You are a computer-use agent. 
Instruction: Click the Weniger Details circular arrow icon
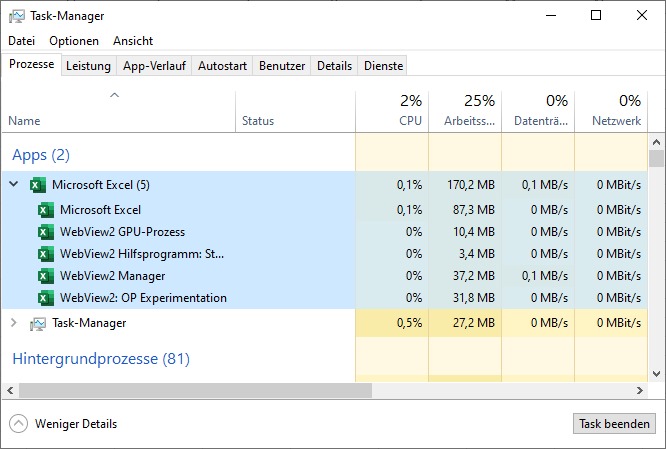(18, 424)
